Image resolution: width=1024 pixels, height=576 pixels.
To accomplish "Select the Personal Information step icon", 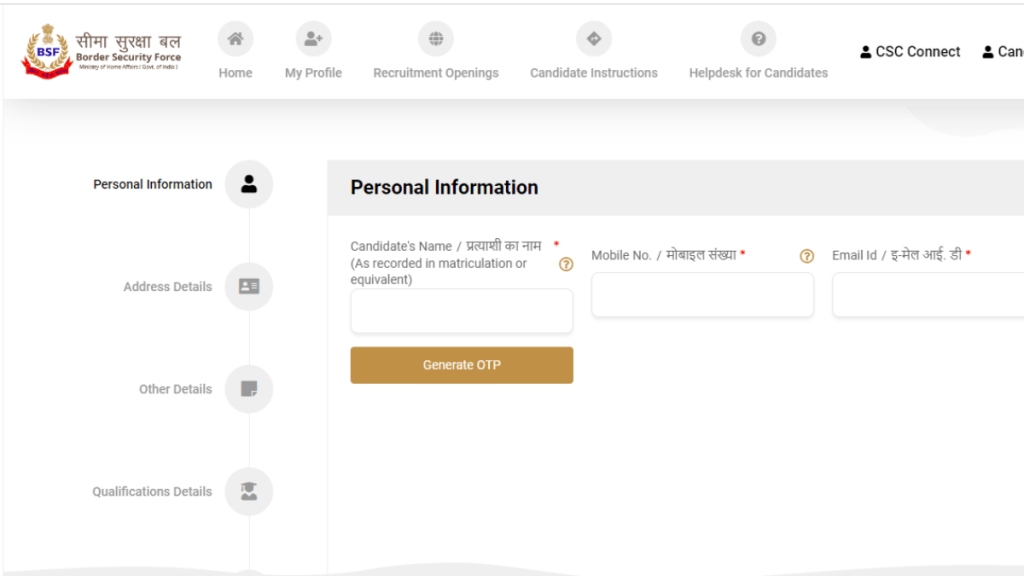I will tap(249, 184).
